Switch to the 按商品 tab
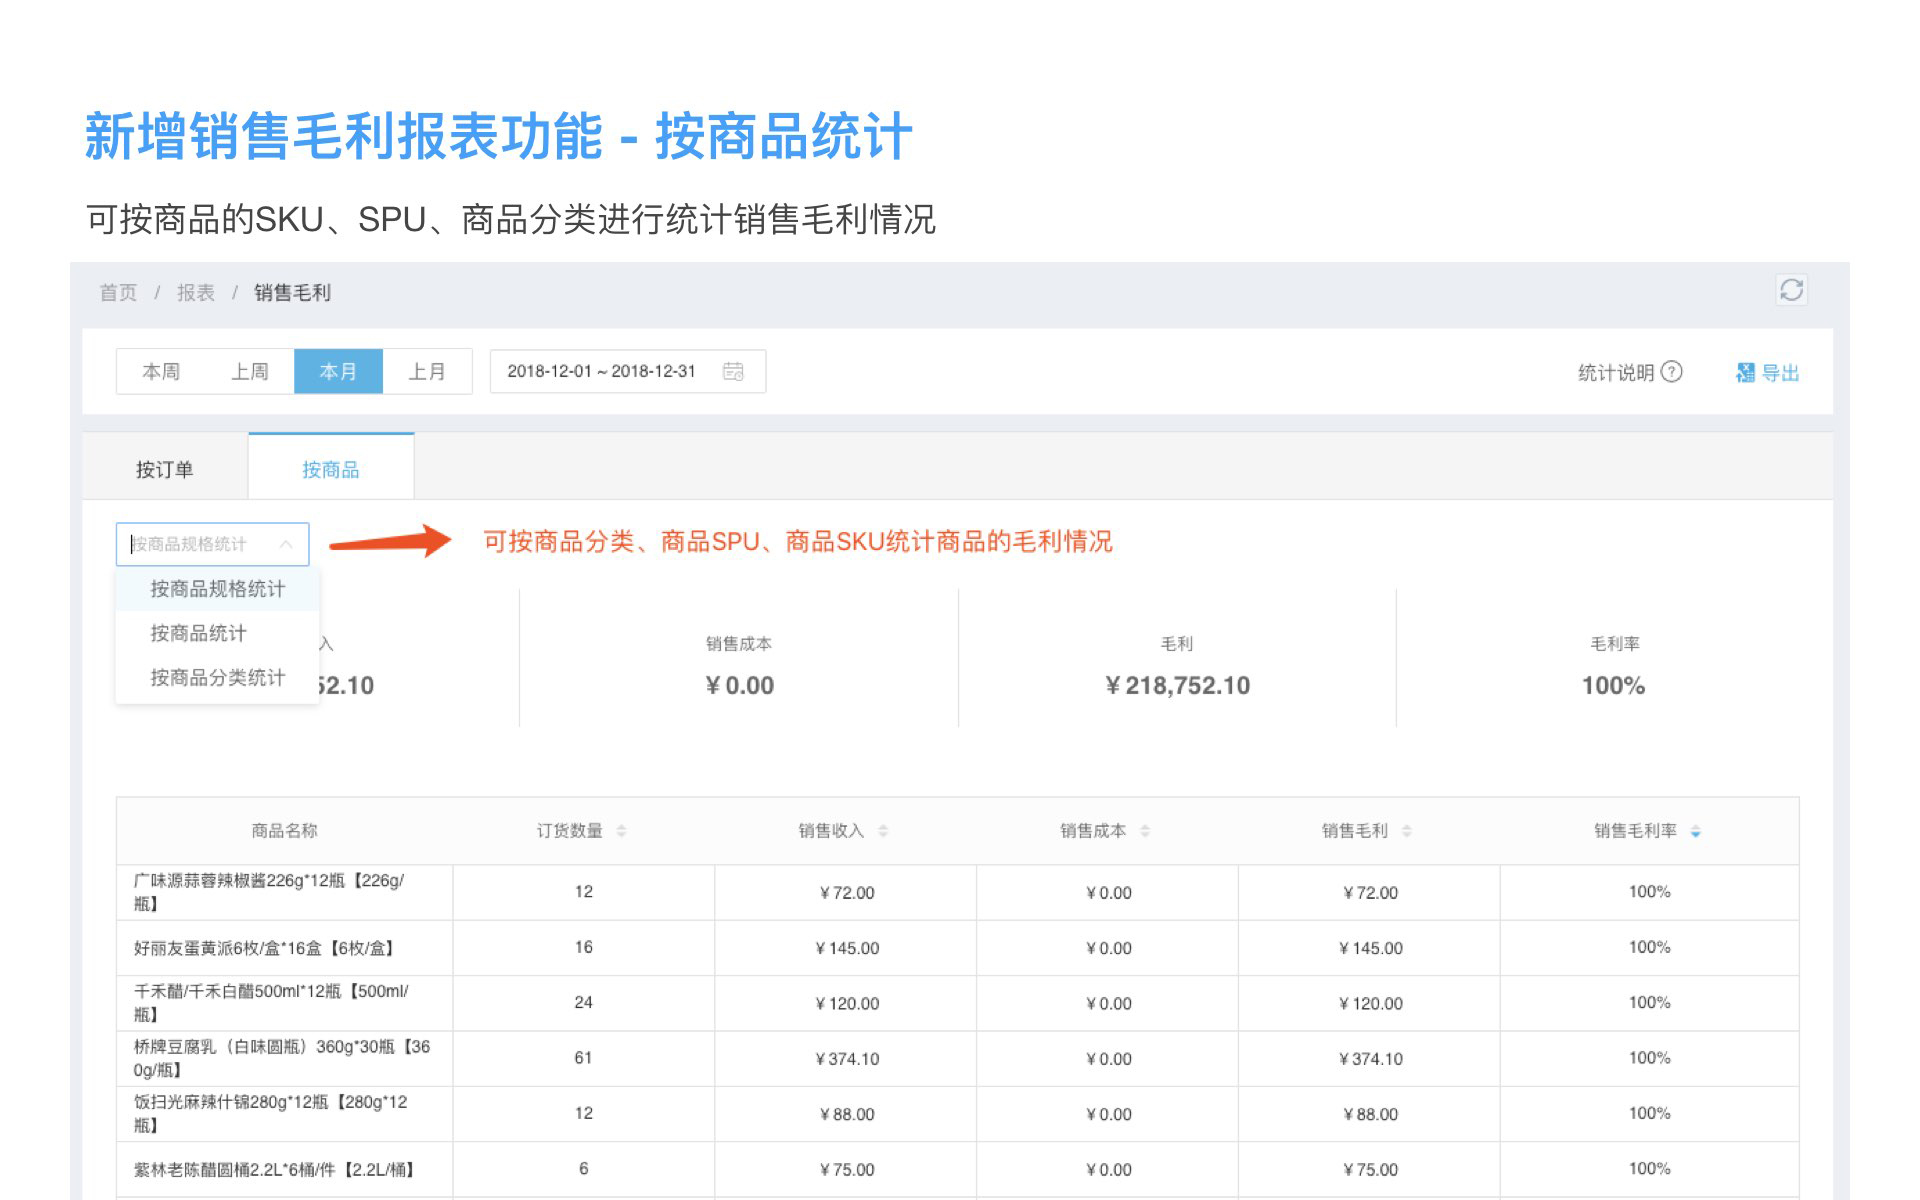Viewport: 1920px width, 1200px height. tap(331, 469)
